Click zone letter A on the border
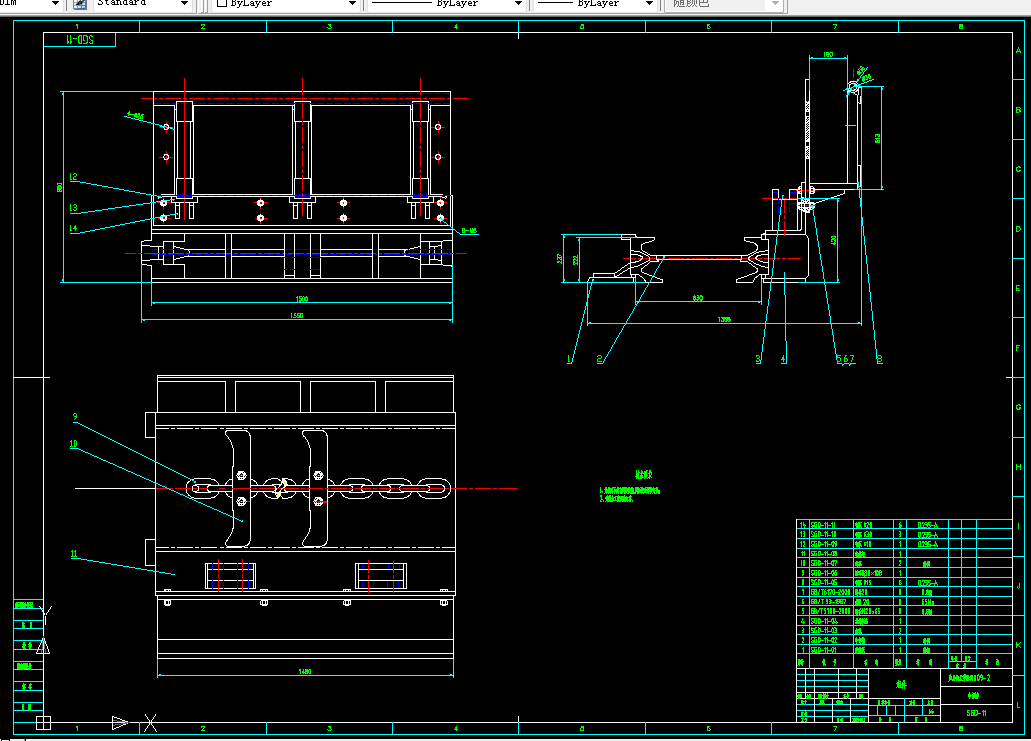The height and width of the screenshot is (741, 1031). coord(1019,51)
